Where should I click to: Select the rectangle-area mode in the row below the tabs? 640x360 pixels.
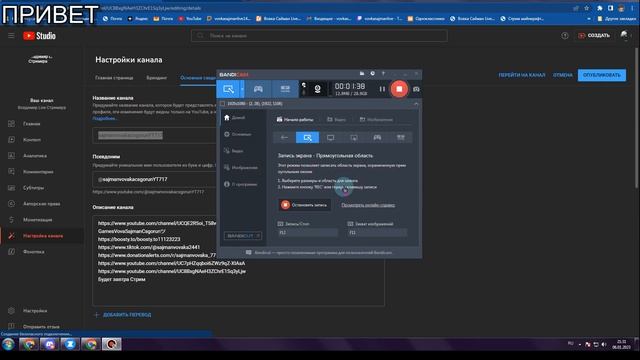(x=307, y=138)
